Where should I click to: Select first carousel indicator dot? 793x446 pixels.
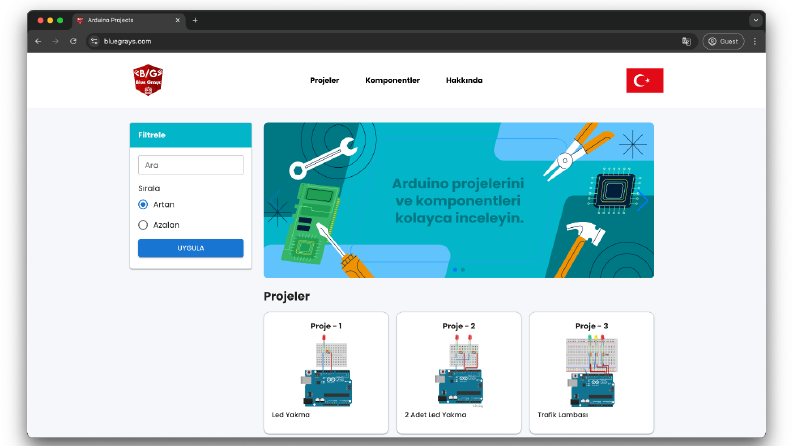click(455, 270)
